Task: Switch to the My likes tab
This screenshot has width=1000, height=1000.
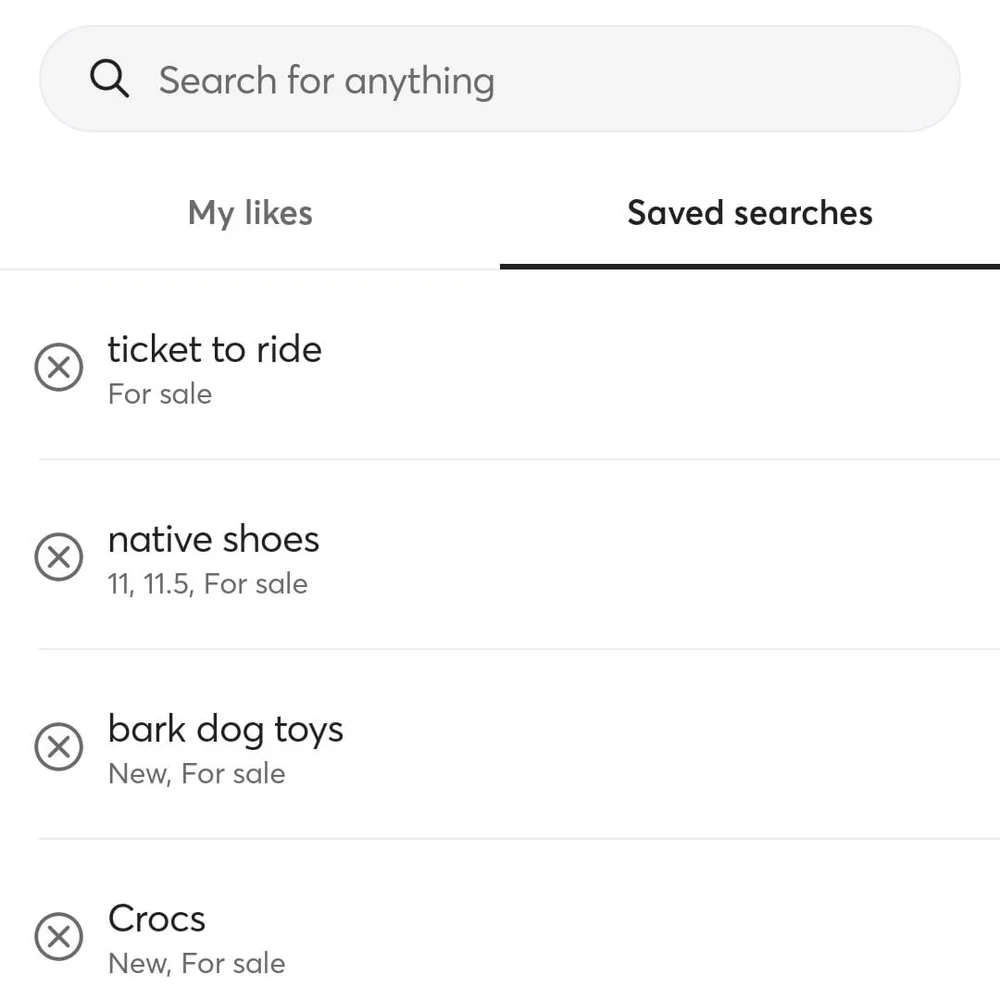Action: click(x=250, y=213)
